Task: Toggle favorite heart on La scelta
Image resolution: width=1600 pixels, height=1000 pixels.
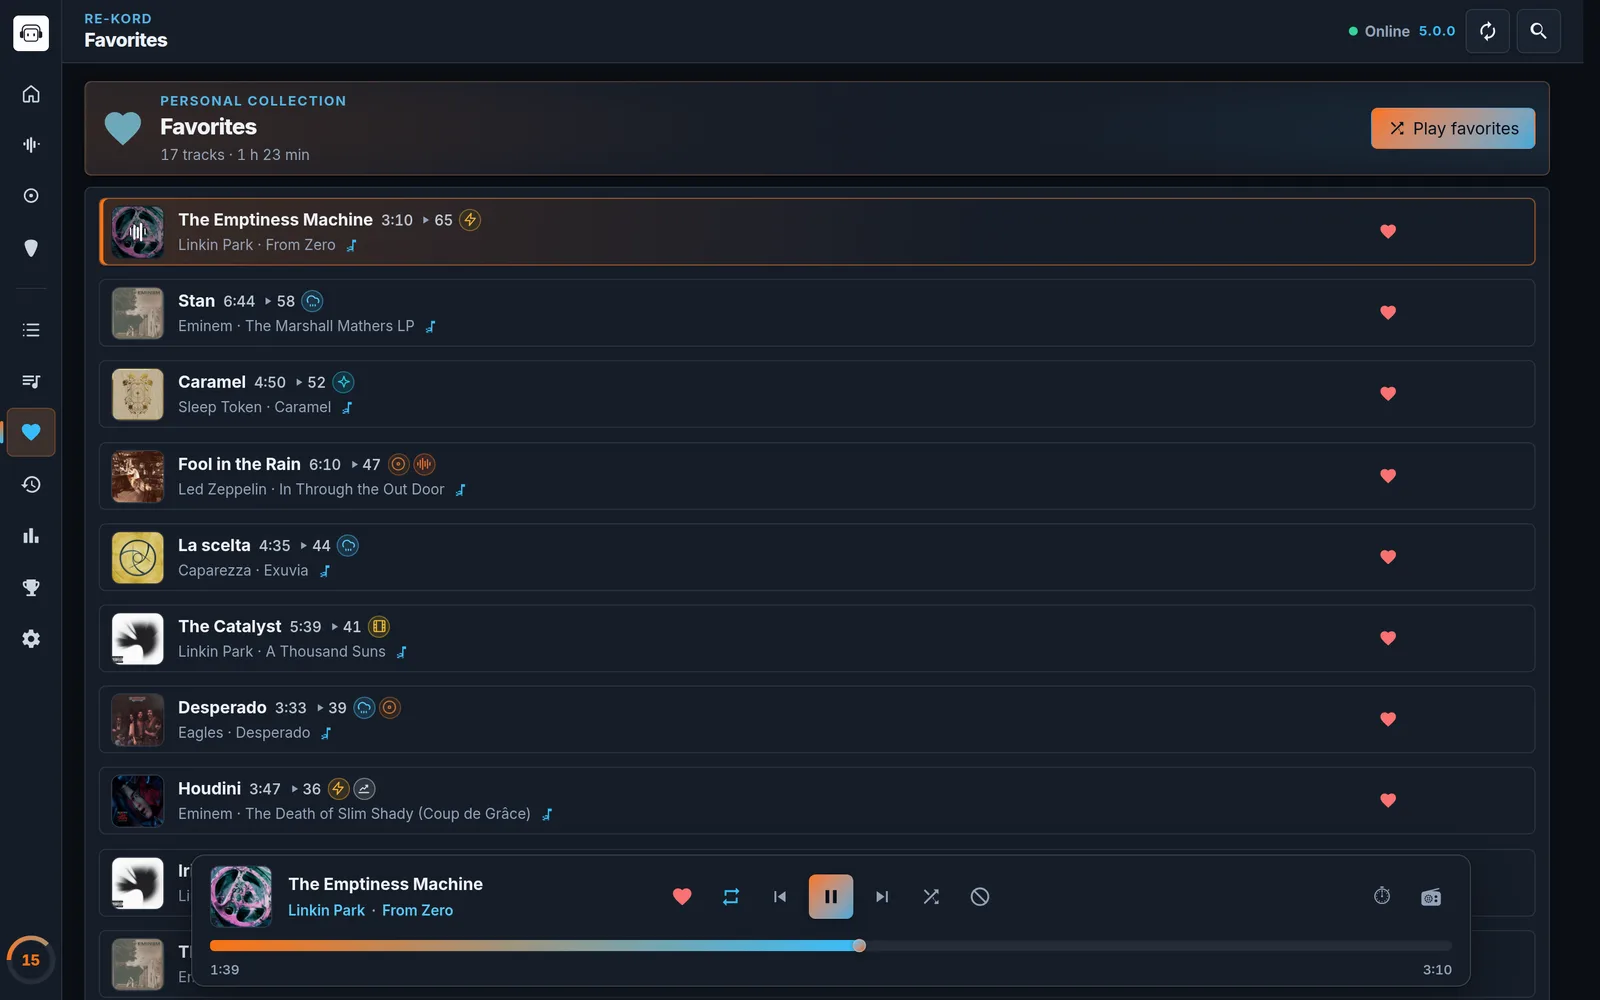Action: click(1388, 557)
